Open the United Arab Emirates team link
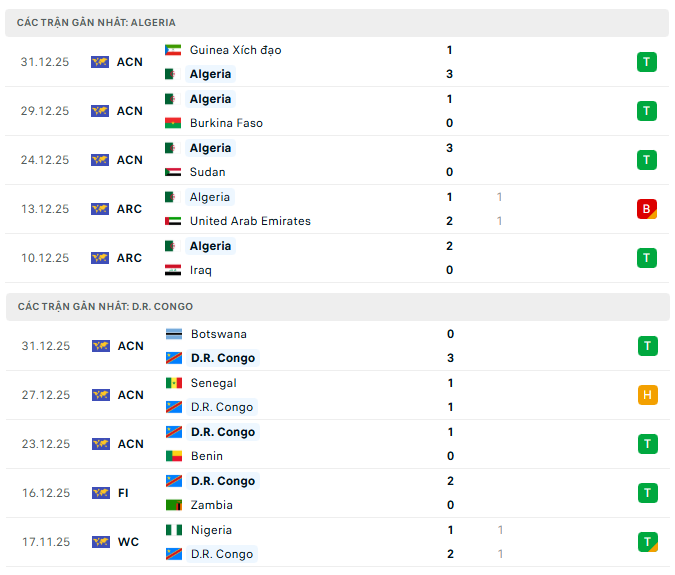Screen dimensions: 675x575 click(250, 221)
